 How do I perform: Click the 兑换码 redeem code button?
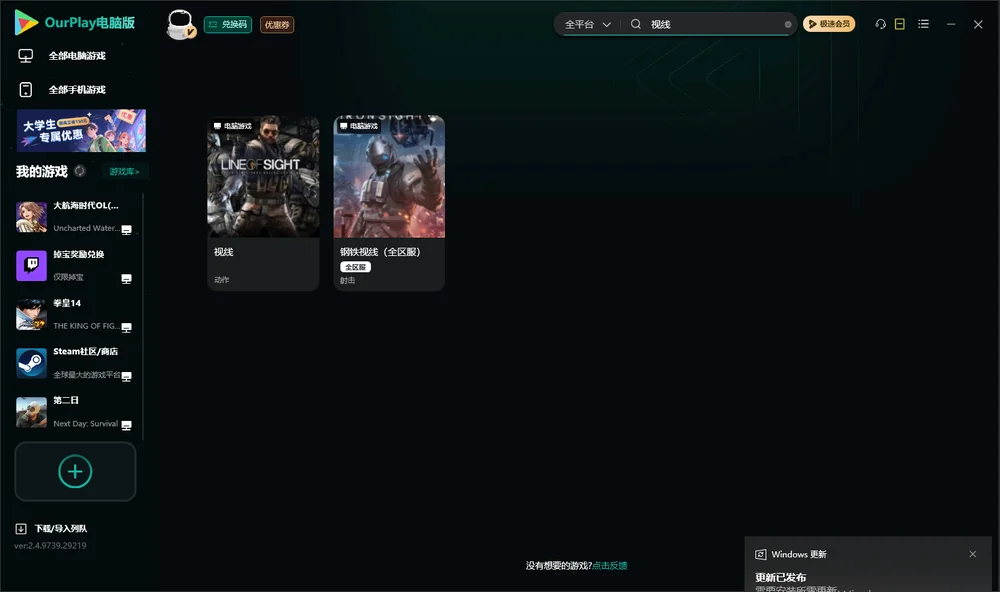click(x=228, y=24)
